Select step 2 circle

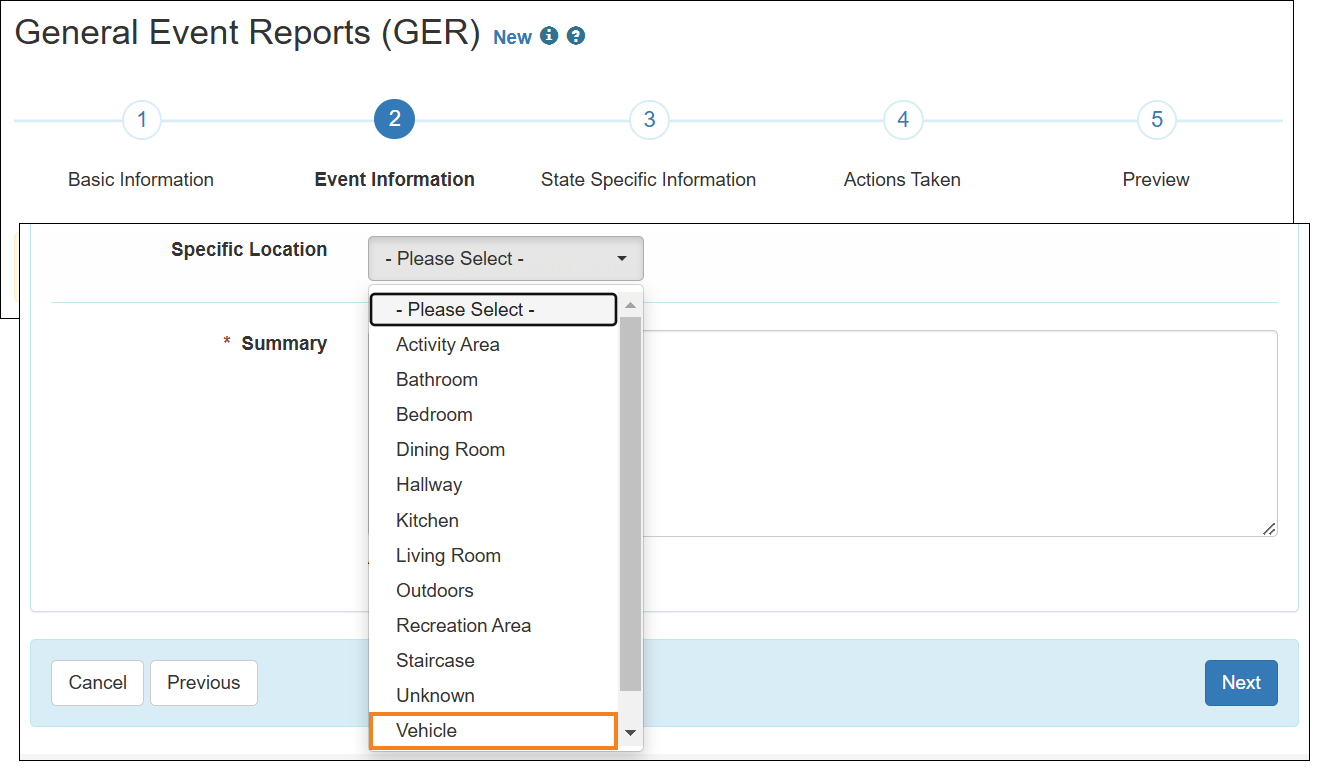pos(395,120)
